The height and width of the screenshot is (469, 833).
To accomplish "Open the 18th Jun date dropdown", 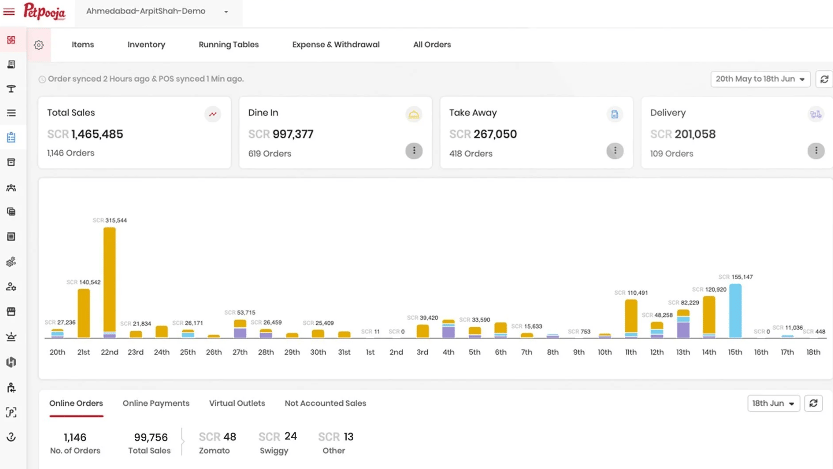I will coord(773,403).
